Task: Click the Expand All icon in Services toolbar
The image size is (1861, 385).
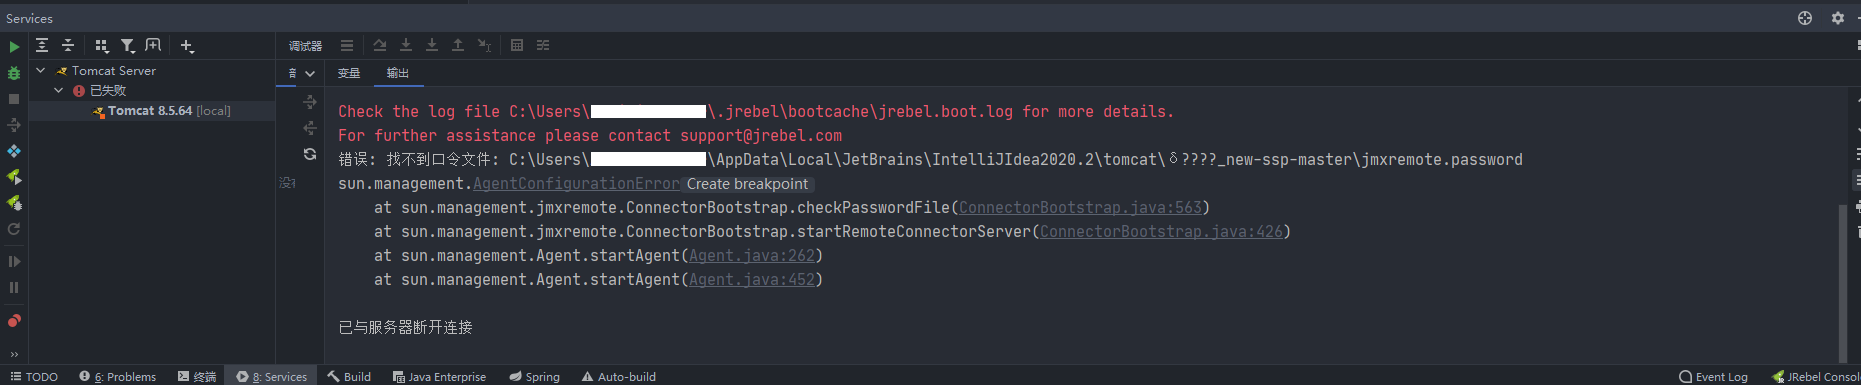Action: [42, 45]
